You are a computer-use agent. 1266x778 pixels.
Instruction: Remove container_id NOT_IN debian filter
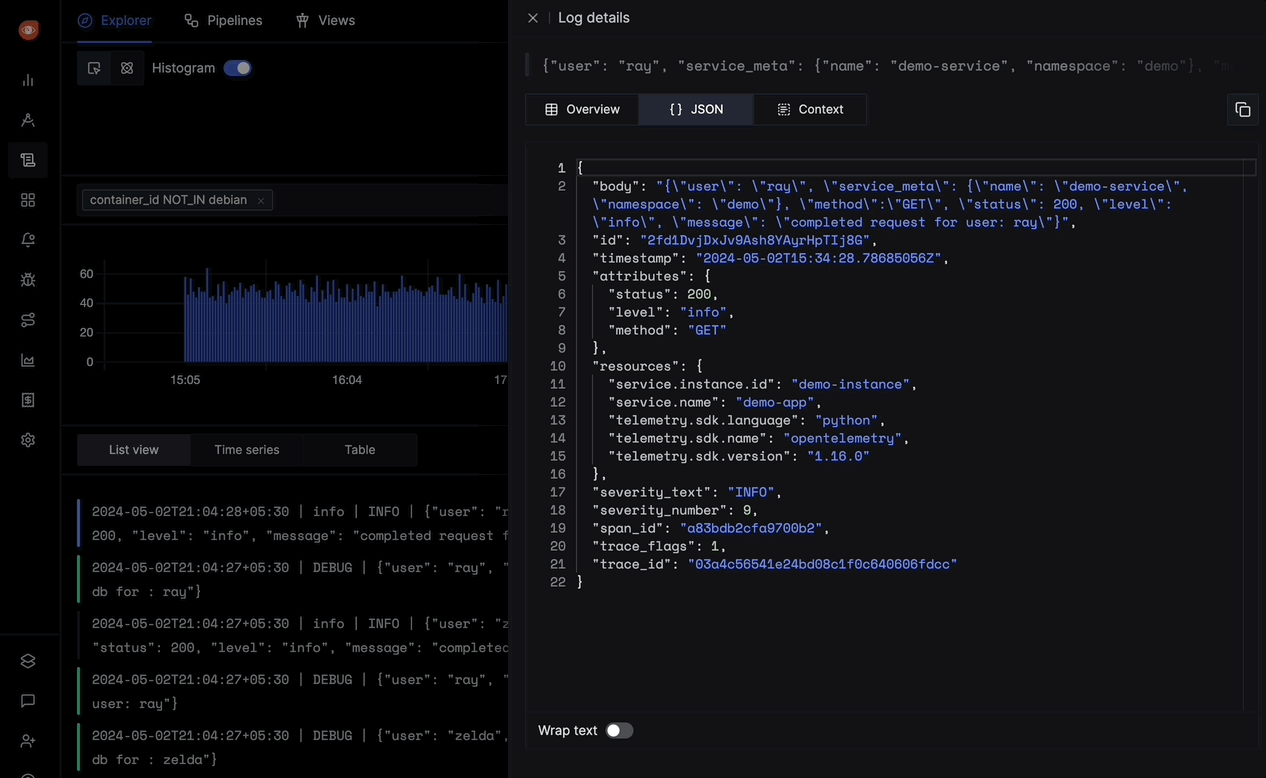[261, 201]
